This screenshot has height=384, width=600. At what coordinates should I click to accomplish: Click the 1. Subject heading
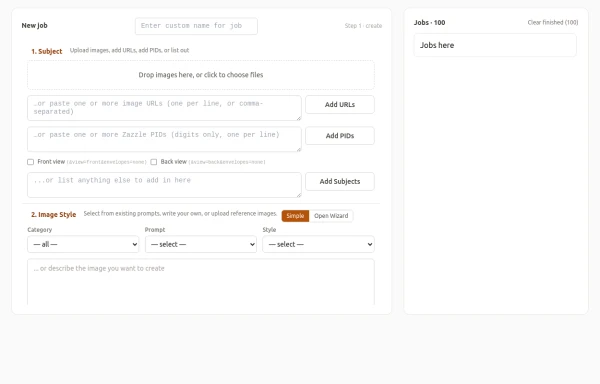47,51
